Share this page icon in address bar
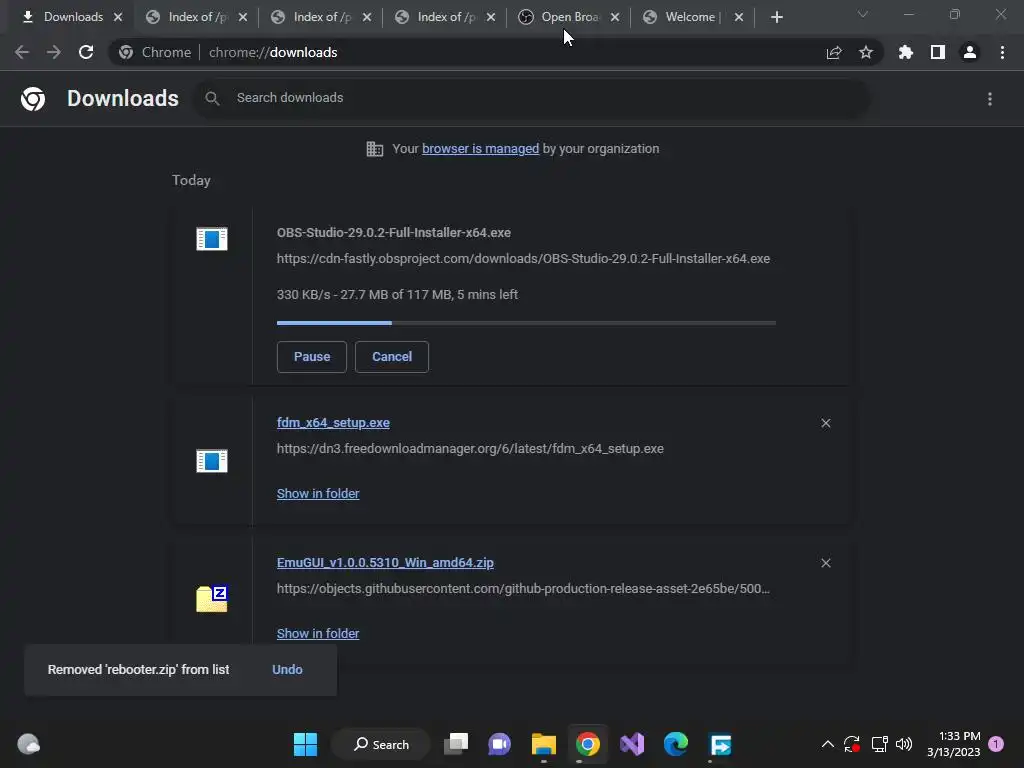 pos(834,52)
